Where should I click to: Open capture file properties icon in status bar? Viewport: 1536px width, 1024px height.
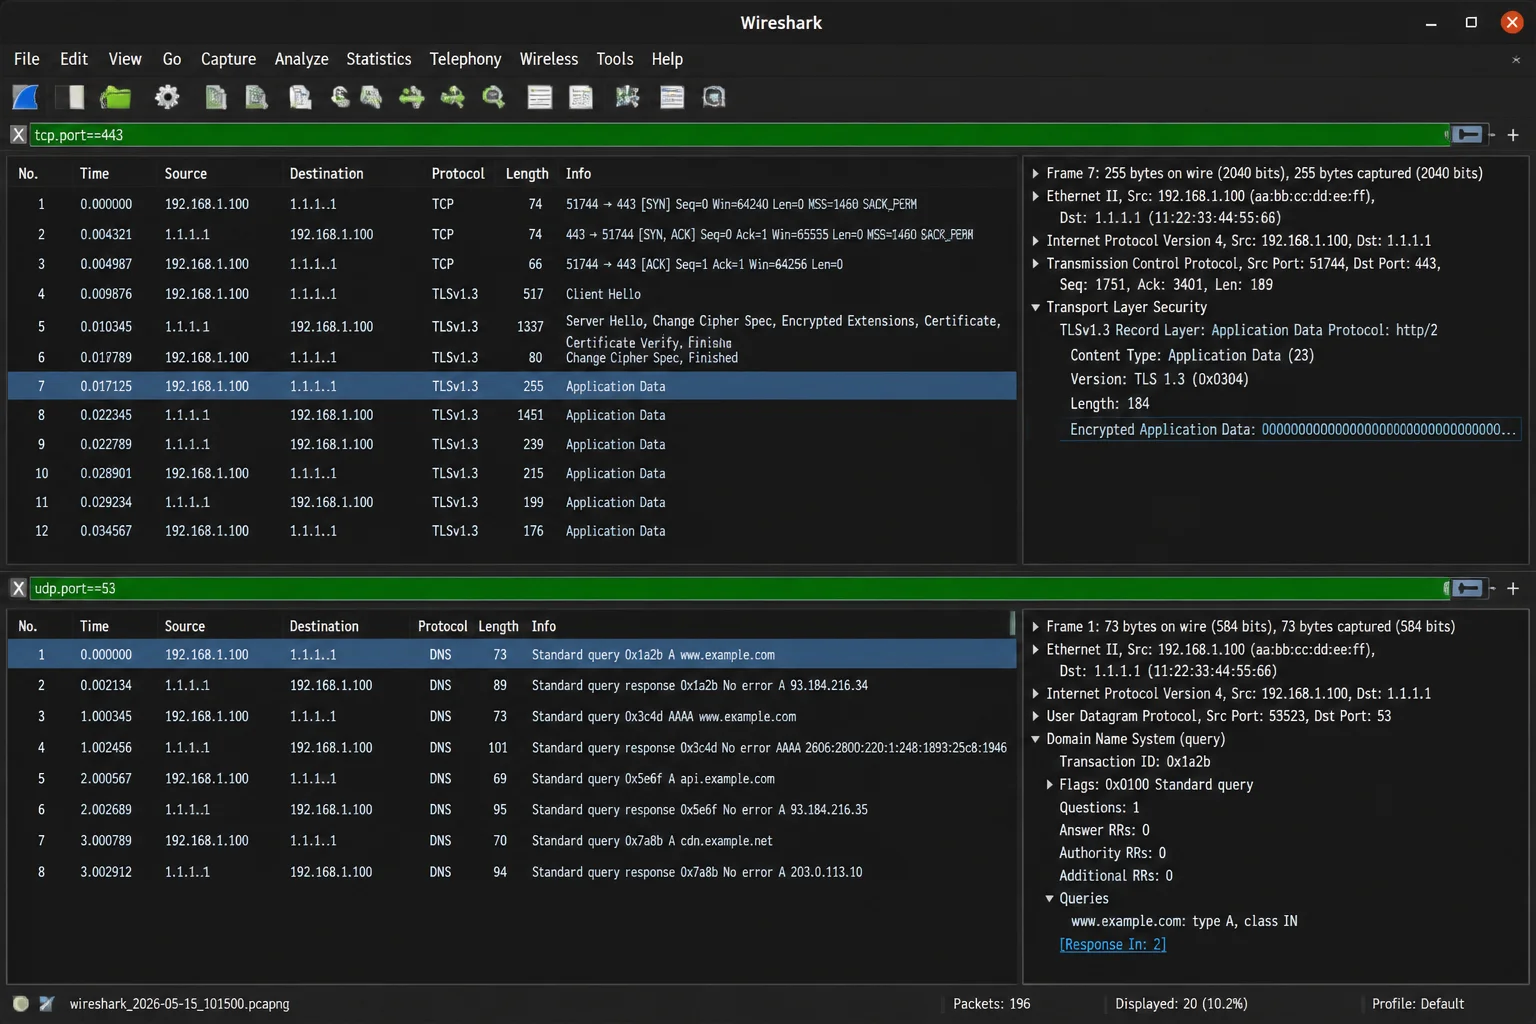point(46,1003)
